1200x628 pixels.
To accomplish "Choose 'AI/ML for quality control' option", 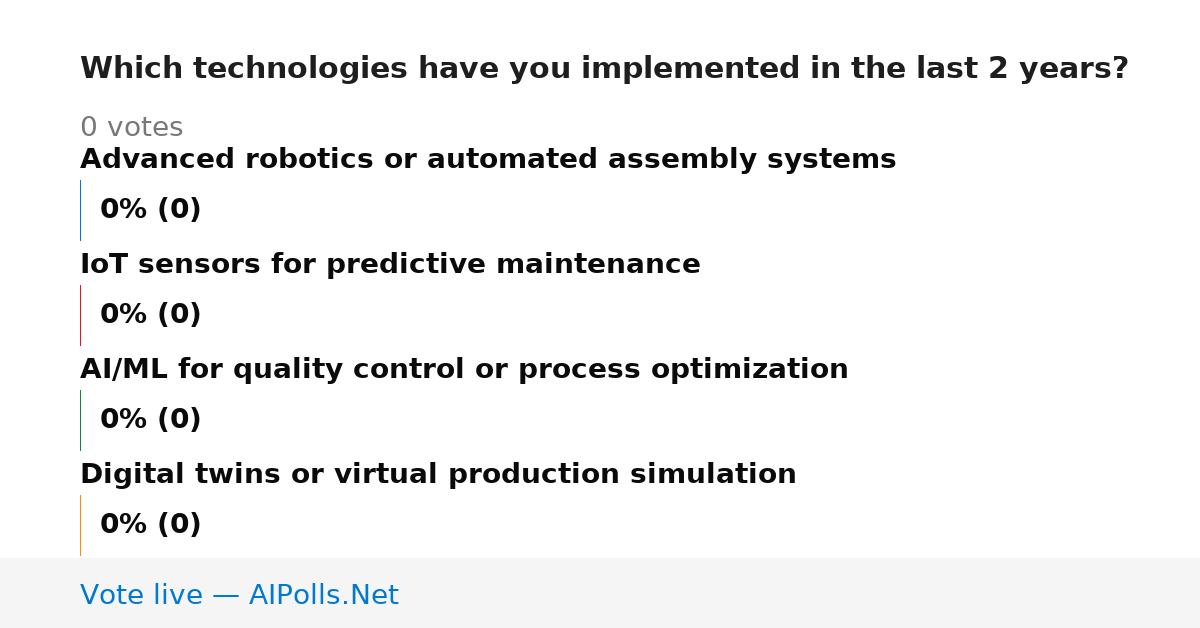I will pyautogui.click(x=464, y=370).
